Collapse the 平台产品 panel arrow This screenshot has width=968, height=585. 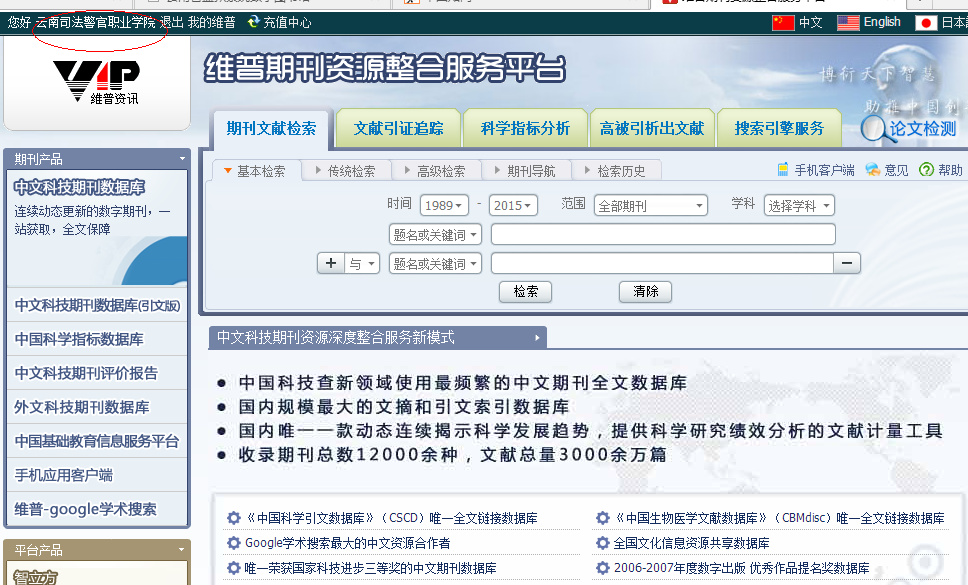(x=182, y=549)
